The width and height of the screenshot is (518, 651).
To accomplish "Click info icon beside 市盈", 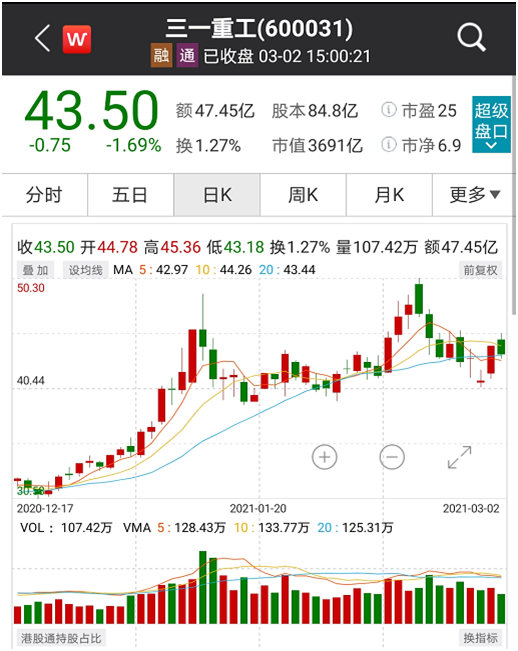I will [x=389, y=110].
